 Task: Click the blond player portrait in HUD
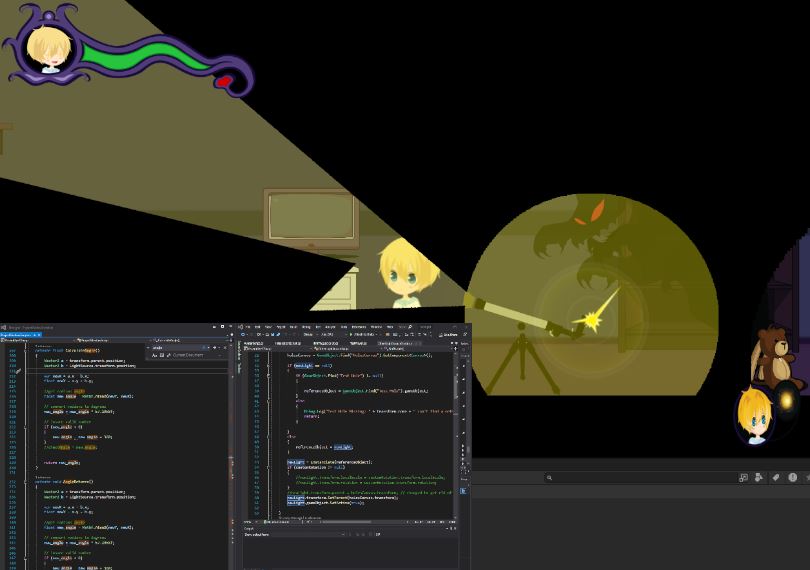pos(48,48)
